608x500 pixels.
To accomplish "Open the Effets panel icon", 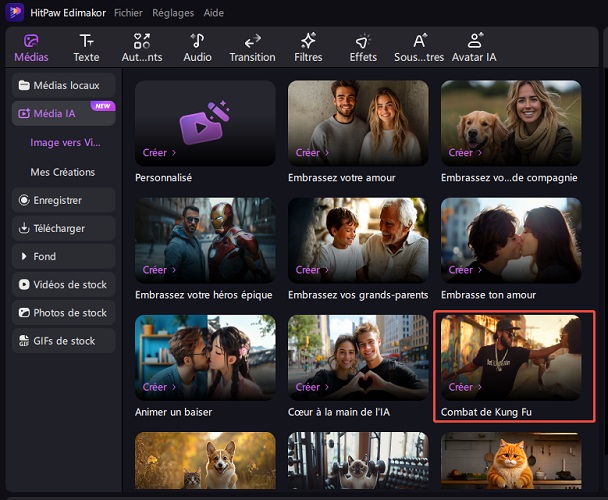I will click(x=363, y=41).
